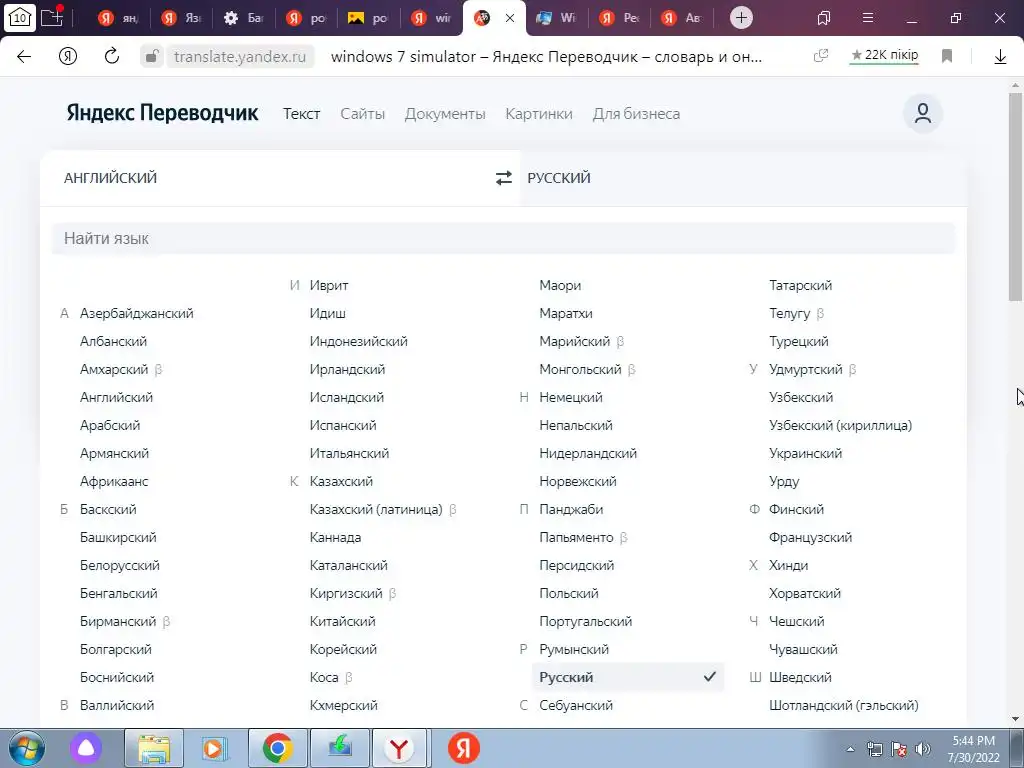The height and width of the screenshot is (768, 1024).
Task: Choose Японский-free option Хинди language
Action: click(x=788, y=566)
